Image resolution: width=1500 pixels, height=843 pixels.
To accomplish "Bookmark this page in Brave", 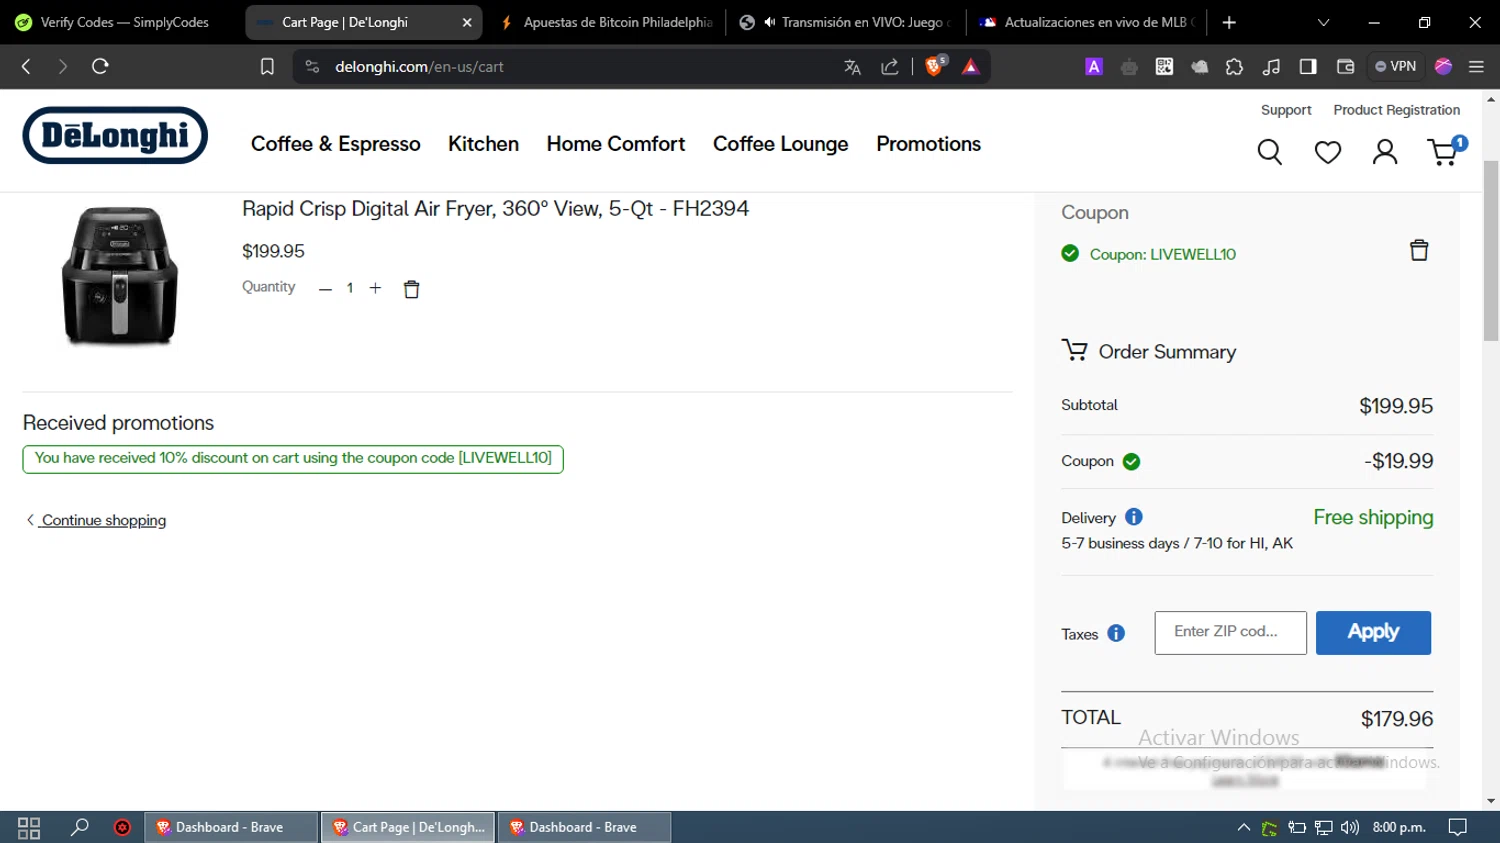I will tap(267, 67).
